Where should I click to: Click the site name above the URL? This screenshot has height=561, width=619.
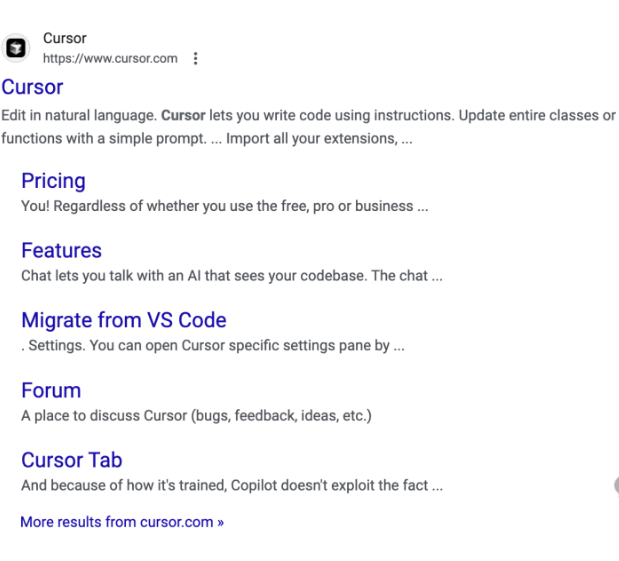tap(64, 38)
